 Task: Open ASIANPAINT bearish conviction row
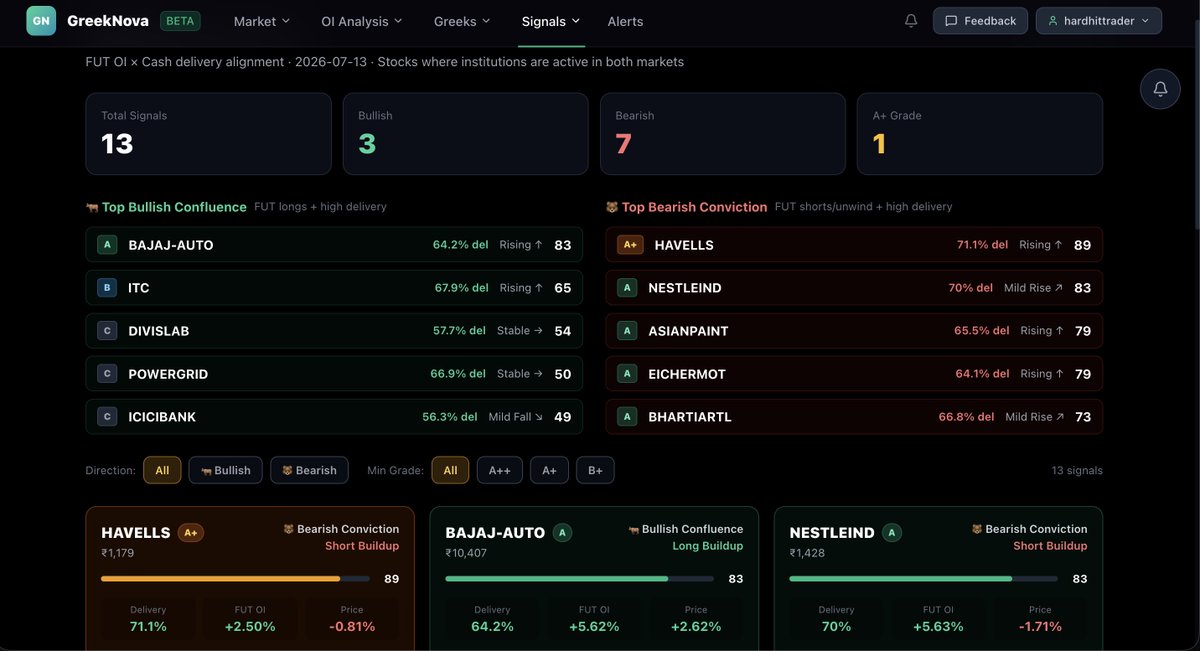(854, 331)
